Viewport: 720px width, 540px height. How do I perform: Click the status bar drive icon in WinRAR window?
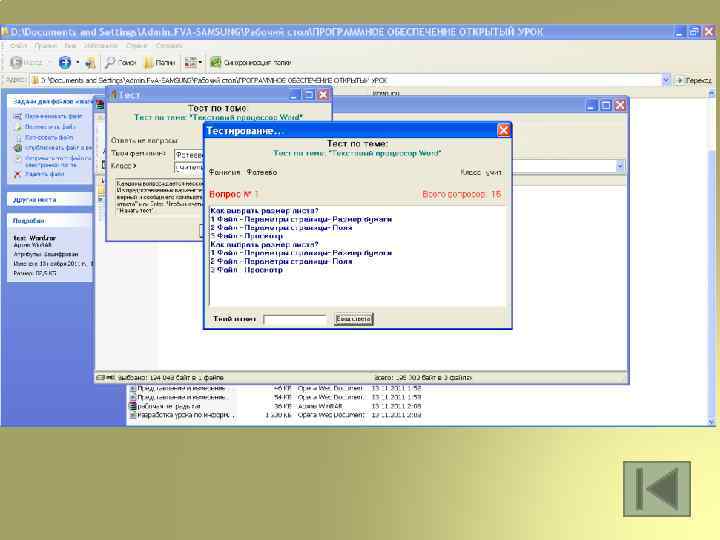click(102, 377)
